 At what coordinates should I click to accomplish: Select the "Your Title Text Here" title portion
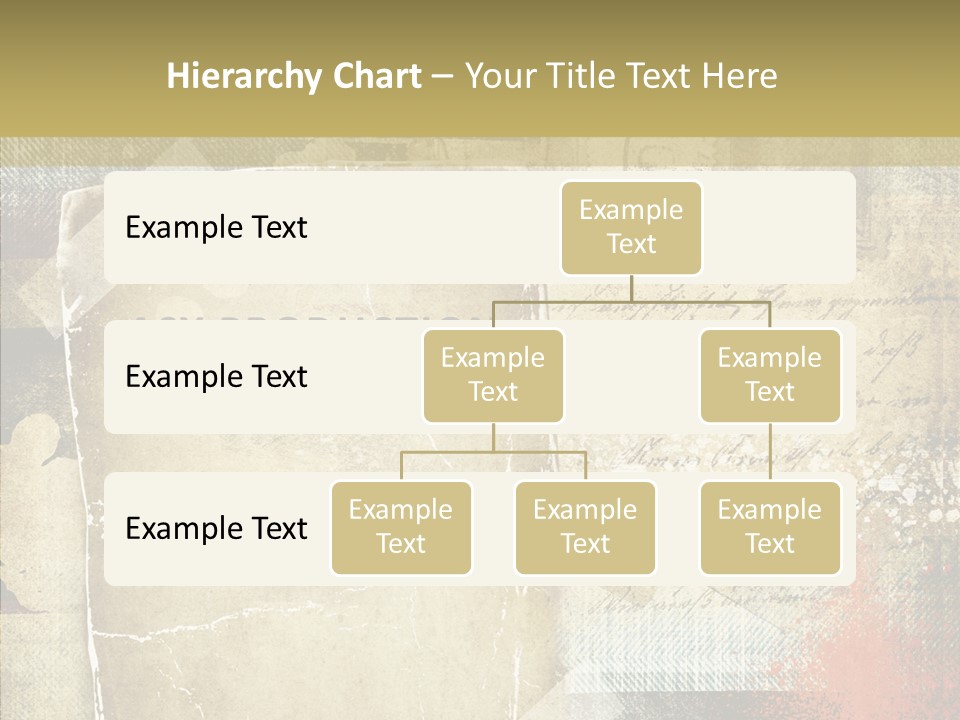tap(621, 76)
